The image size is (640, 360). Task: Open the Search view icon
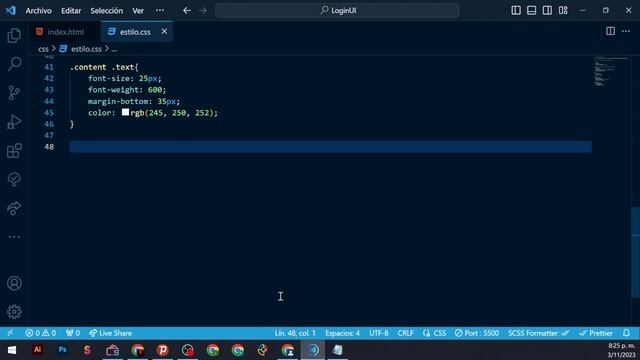(14, 64)
